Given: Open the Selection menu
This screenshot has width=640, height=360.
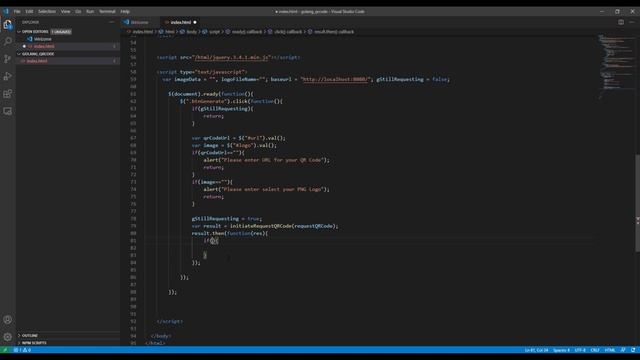Looking at the screenshot, I should pos(47,11).
